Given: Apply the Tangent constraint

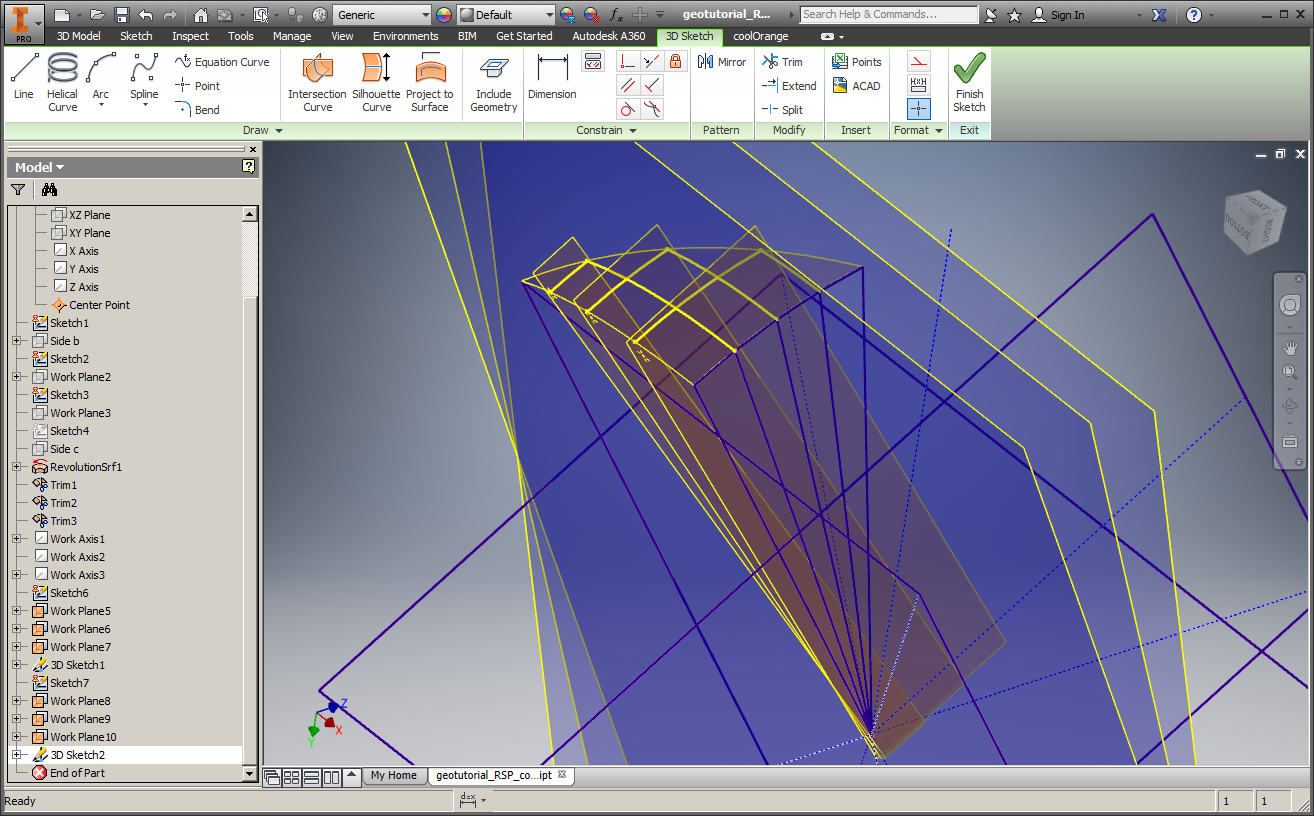Looking at the screenshot, I should tap(628, 109).
